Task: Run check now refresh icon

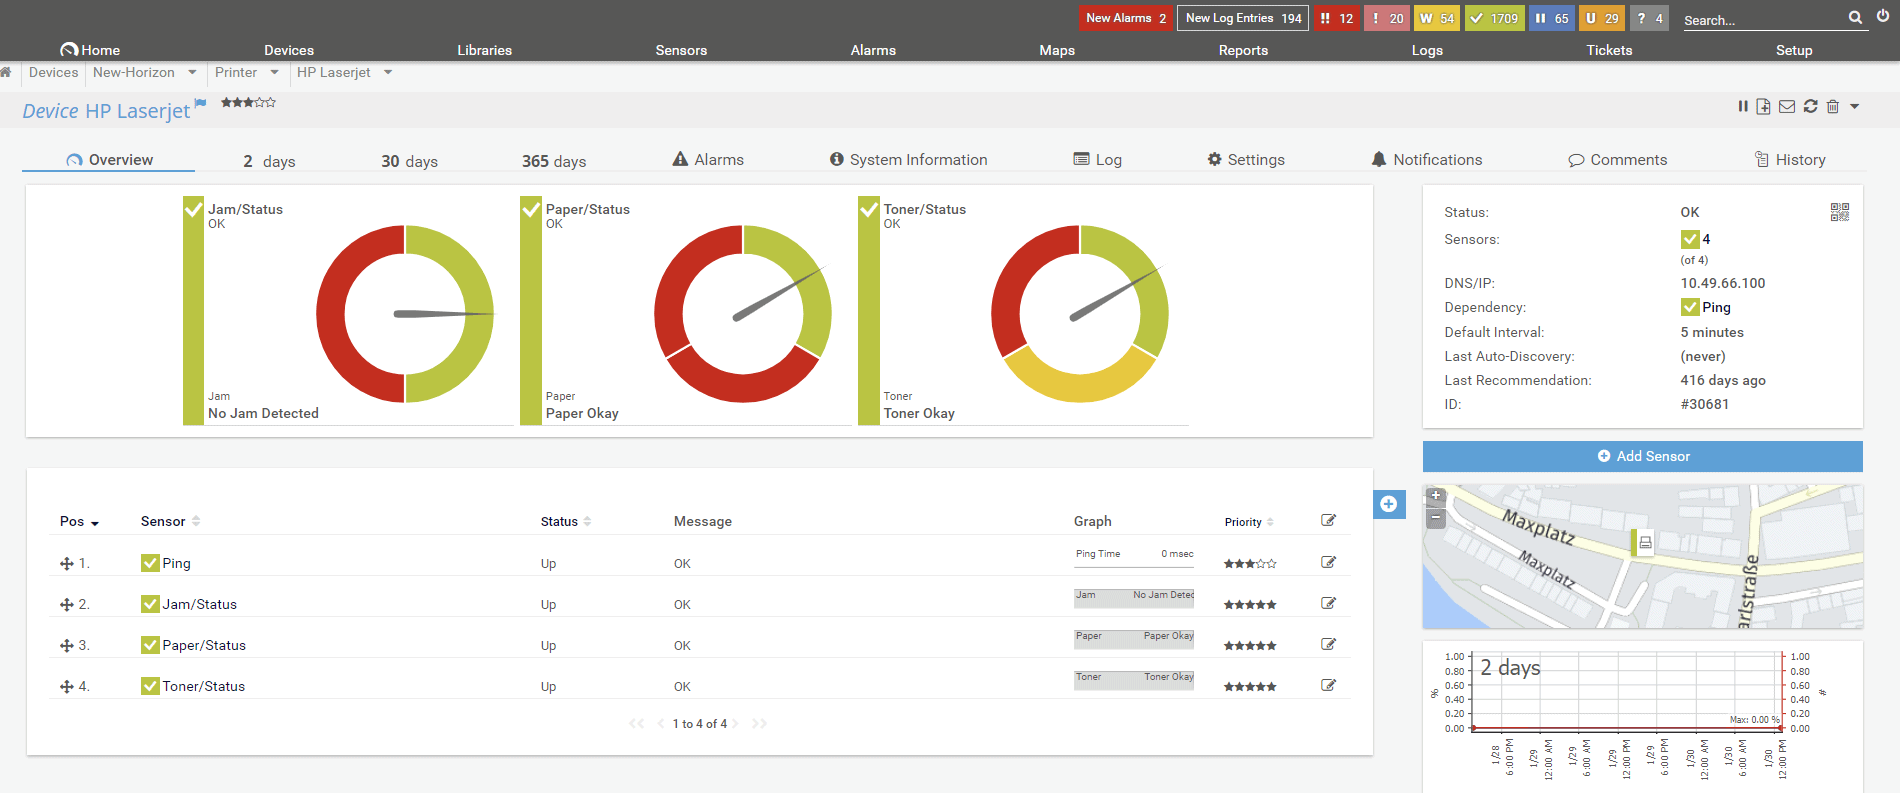Action: click(1811, 106)
